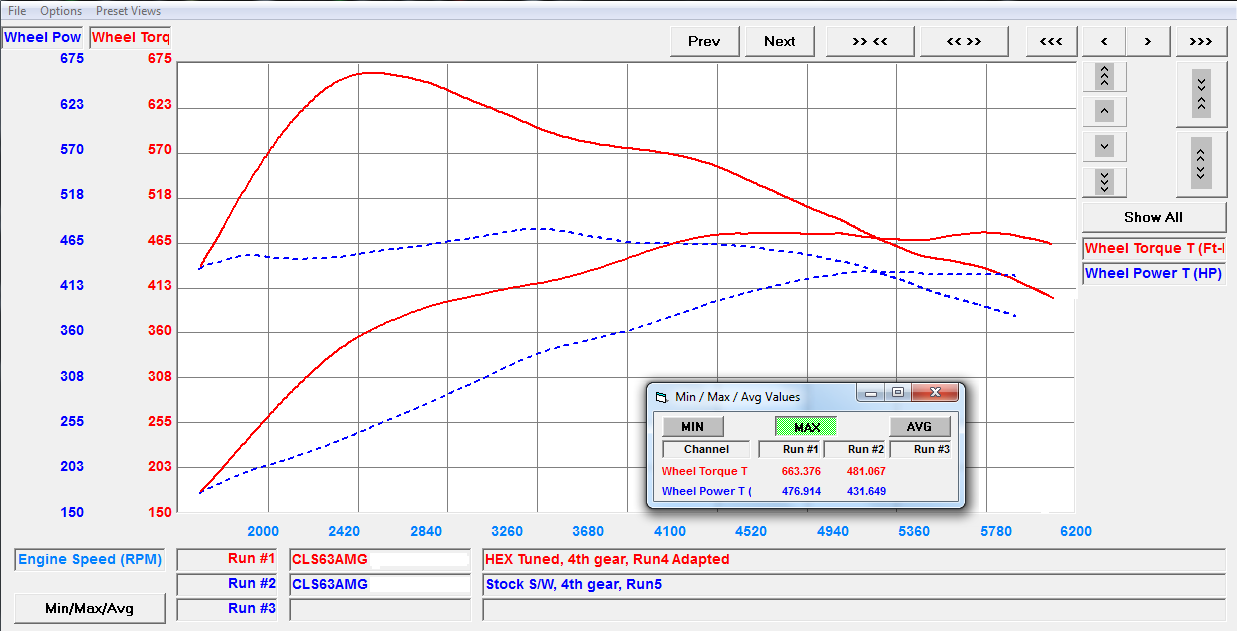Click the single down chevron button
The image size is (1237, 631).
click(x=1104, y=146)
